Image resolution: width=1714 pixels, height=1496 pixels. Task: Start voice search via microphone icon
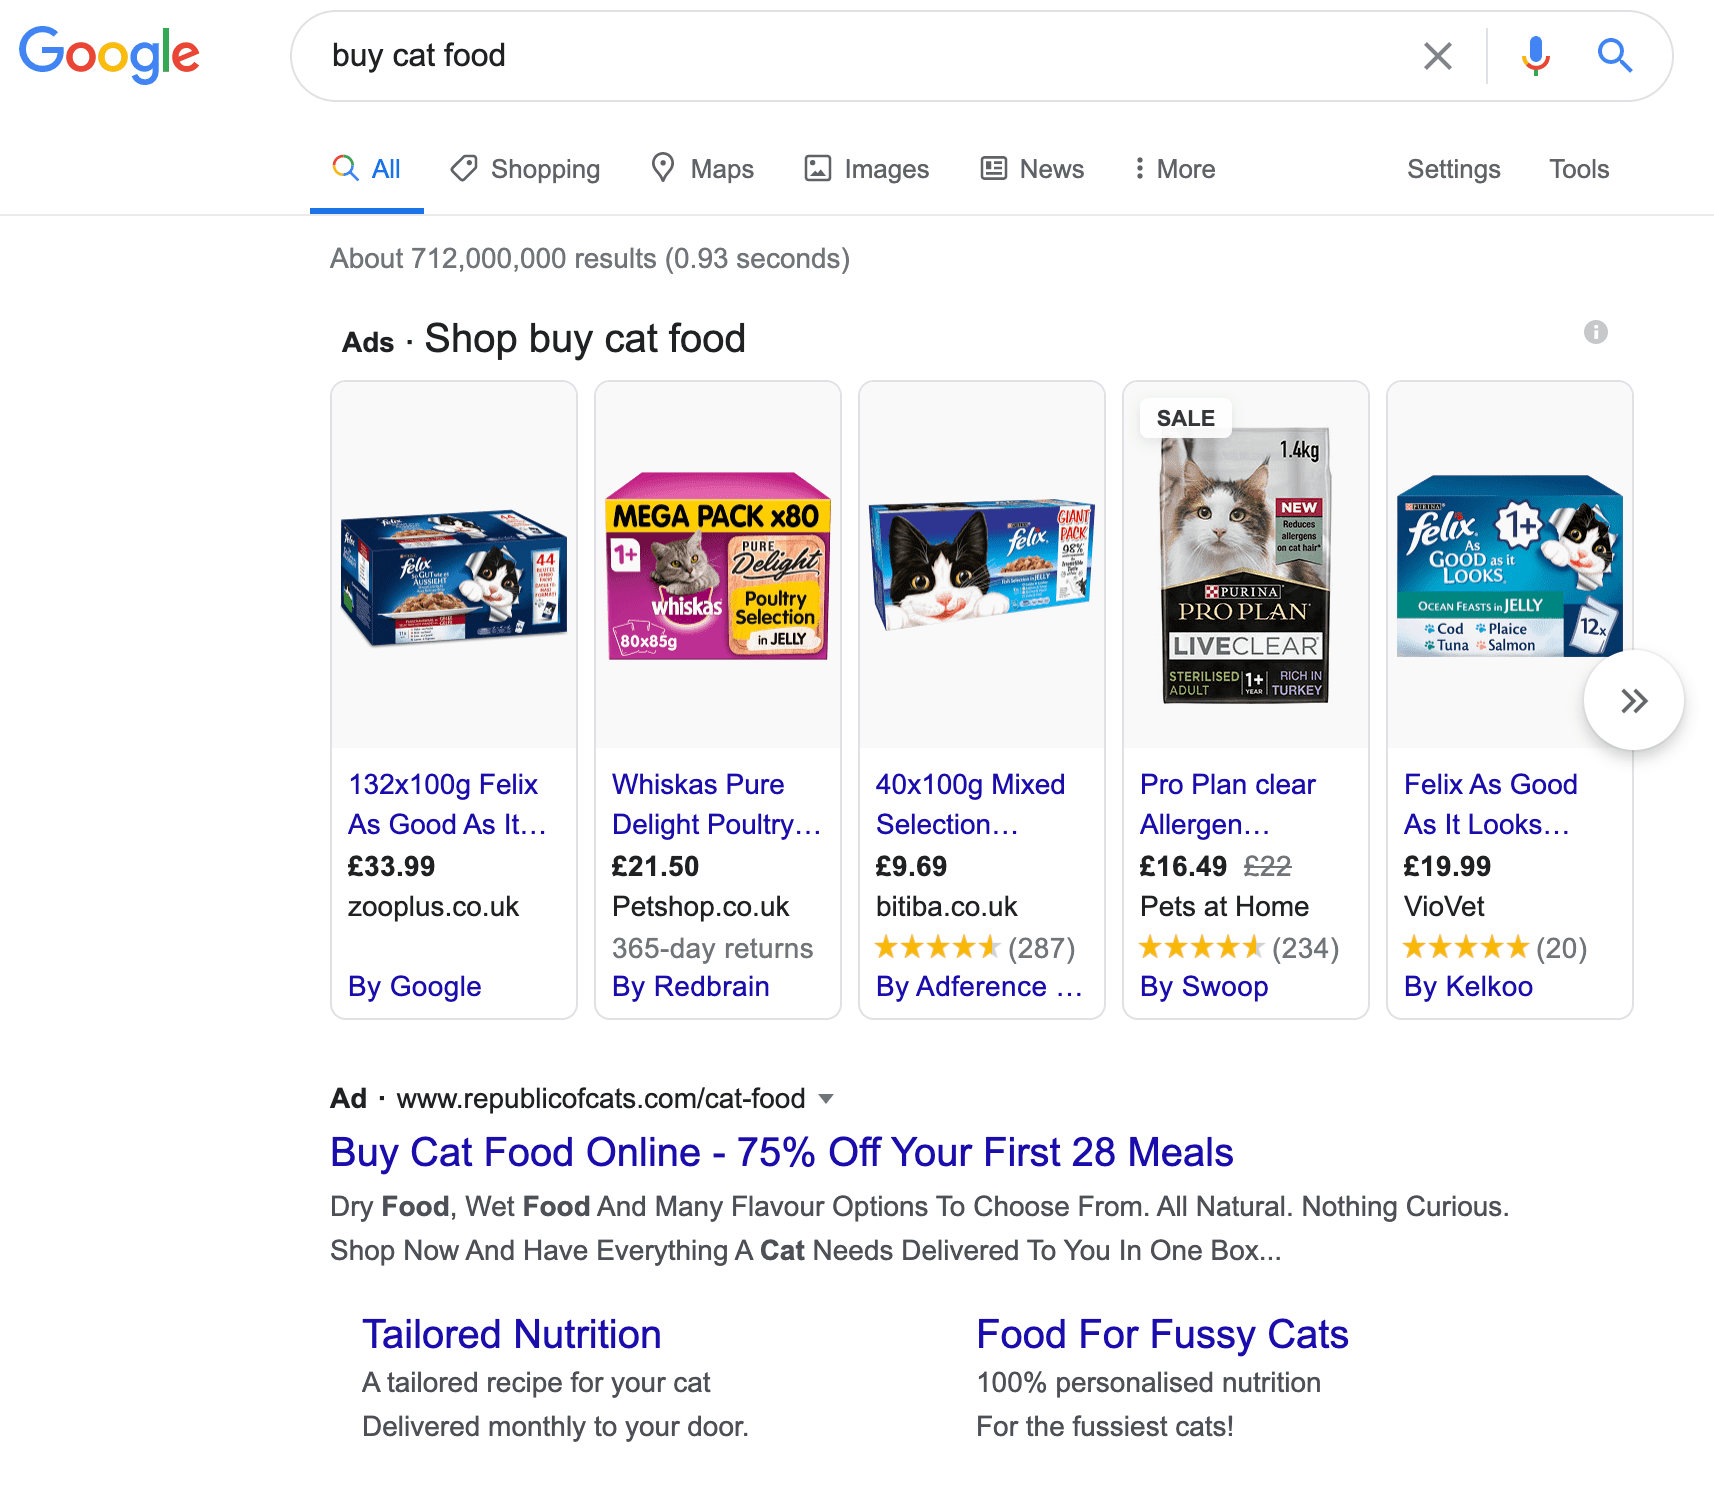(x=1535, y=56)
